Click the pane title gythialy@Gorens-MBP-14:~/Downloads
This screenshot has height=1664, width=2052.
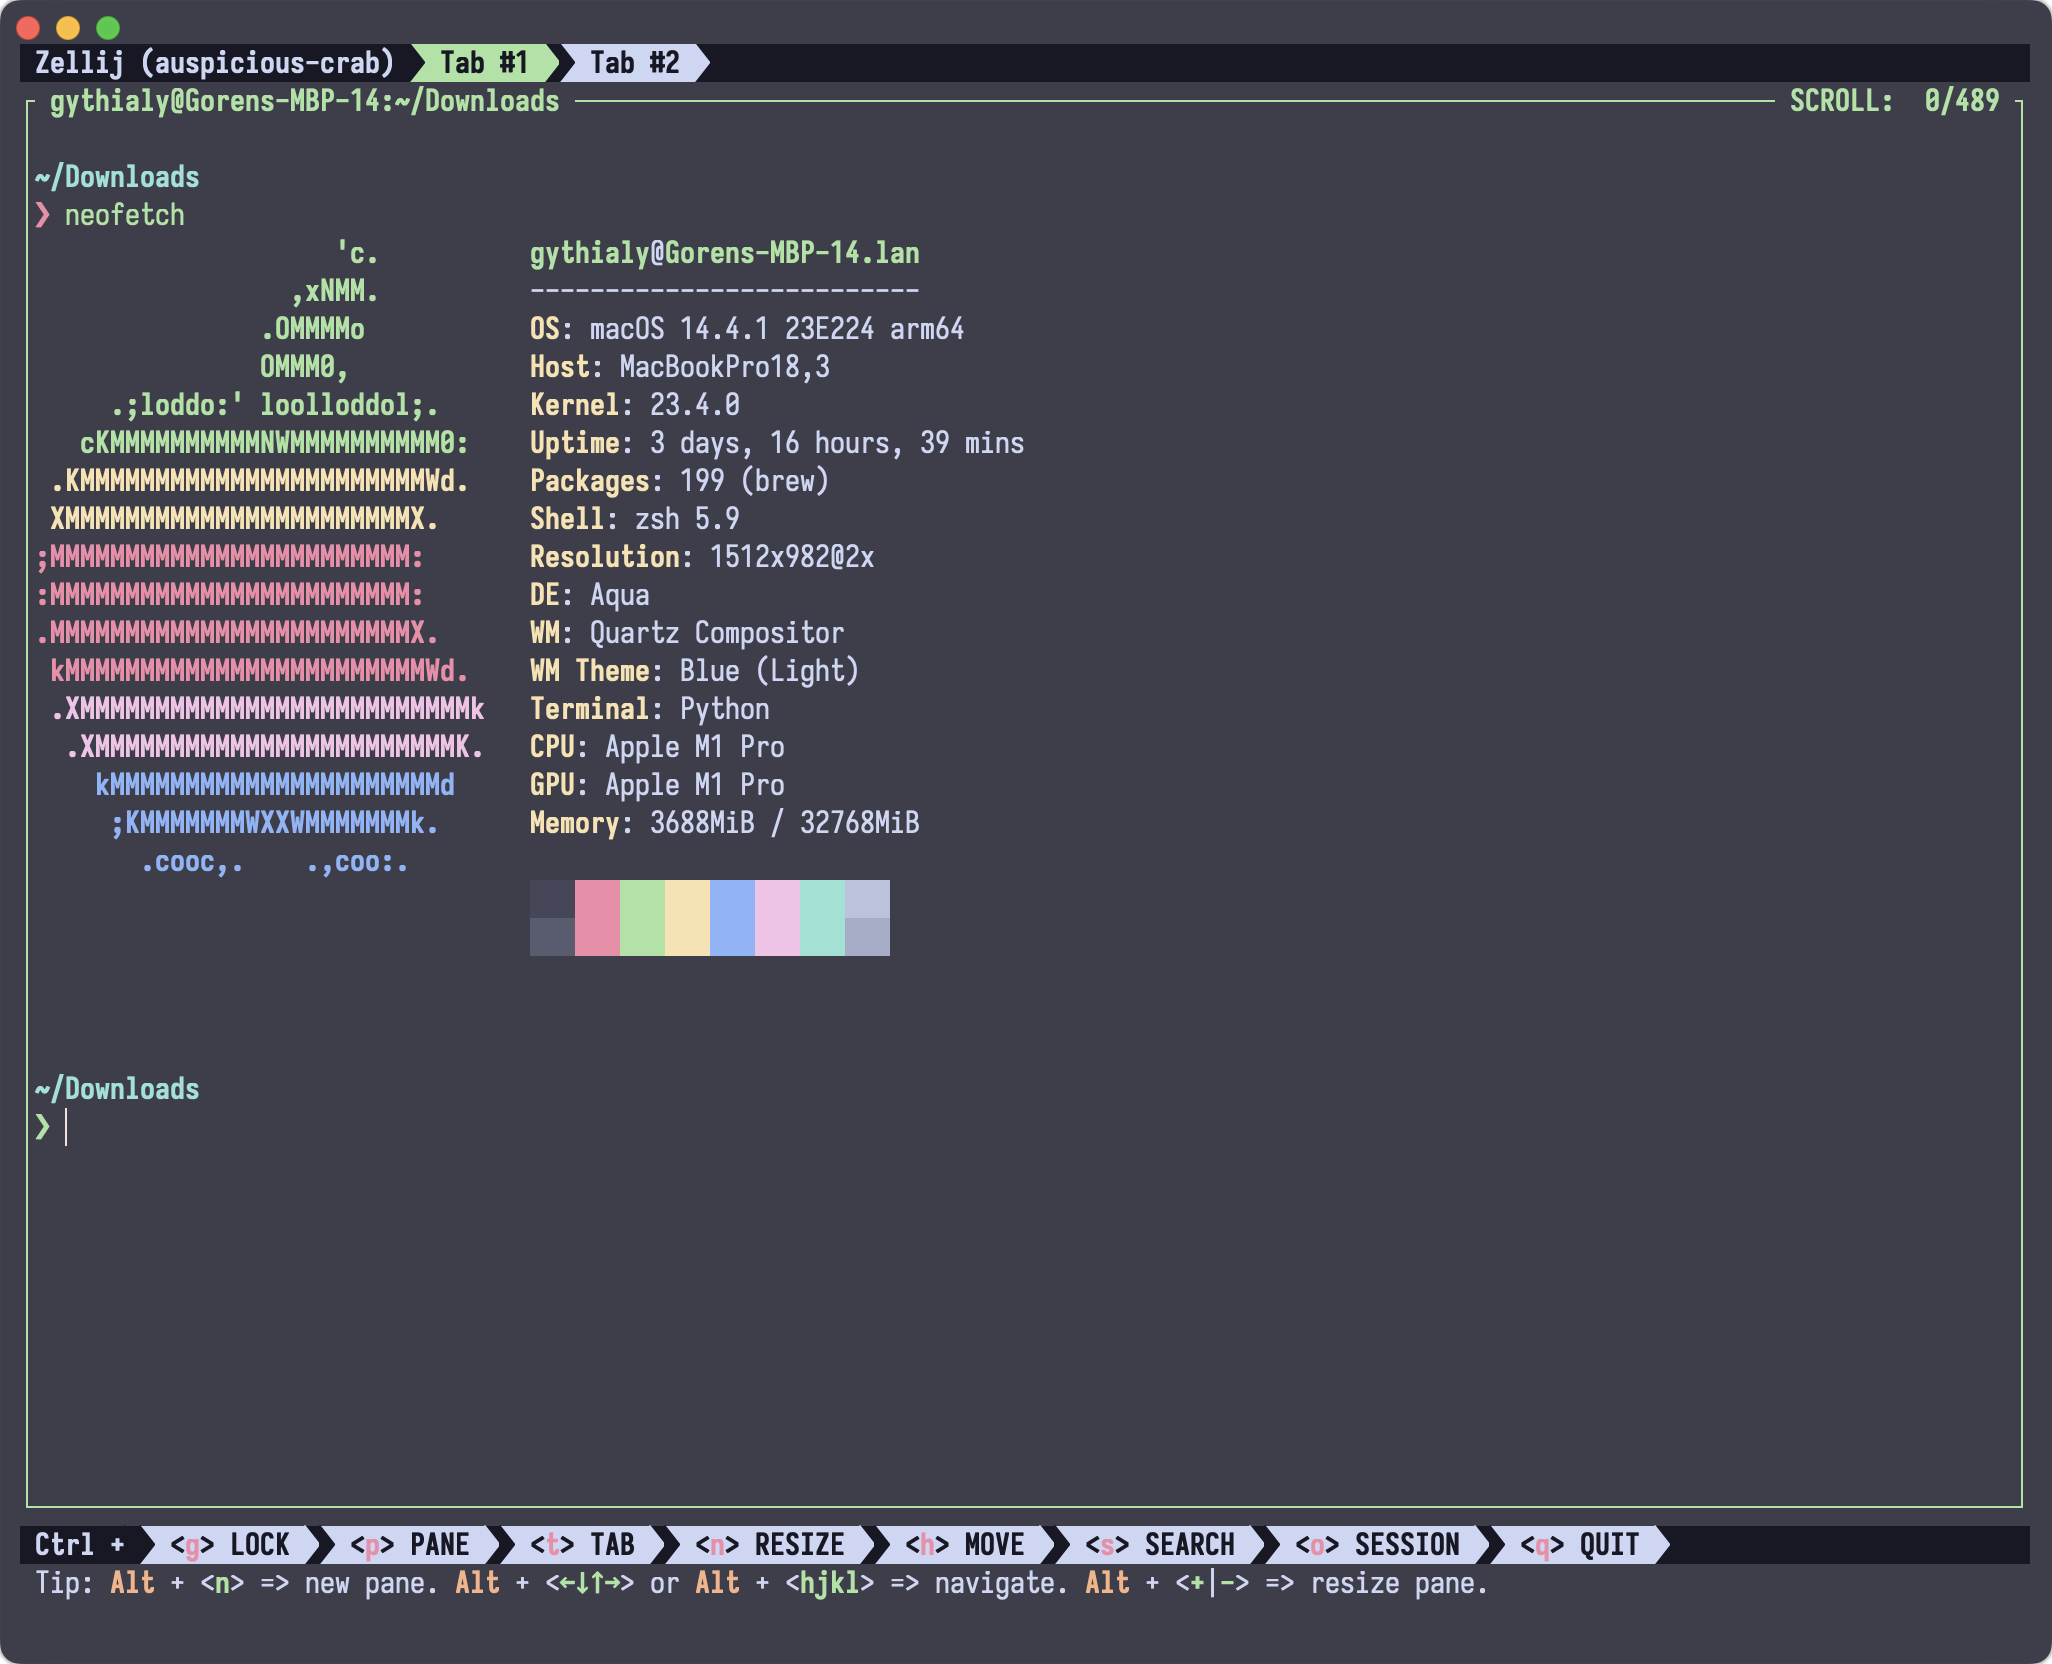[x=304, y=101]
